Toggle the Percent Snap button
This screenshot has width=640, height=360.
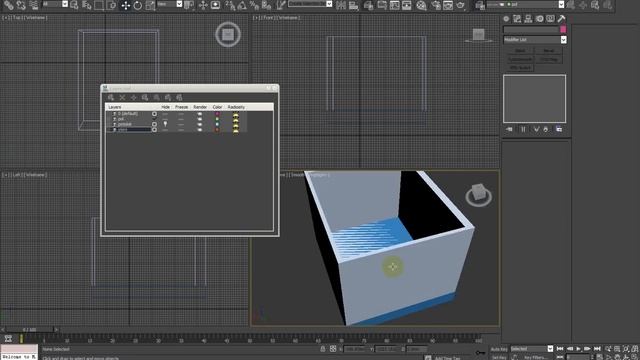point(254,5)
